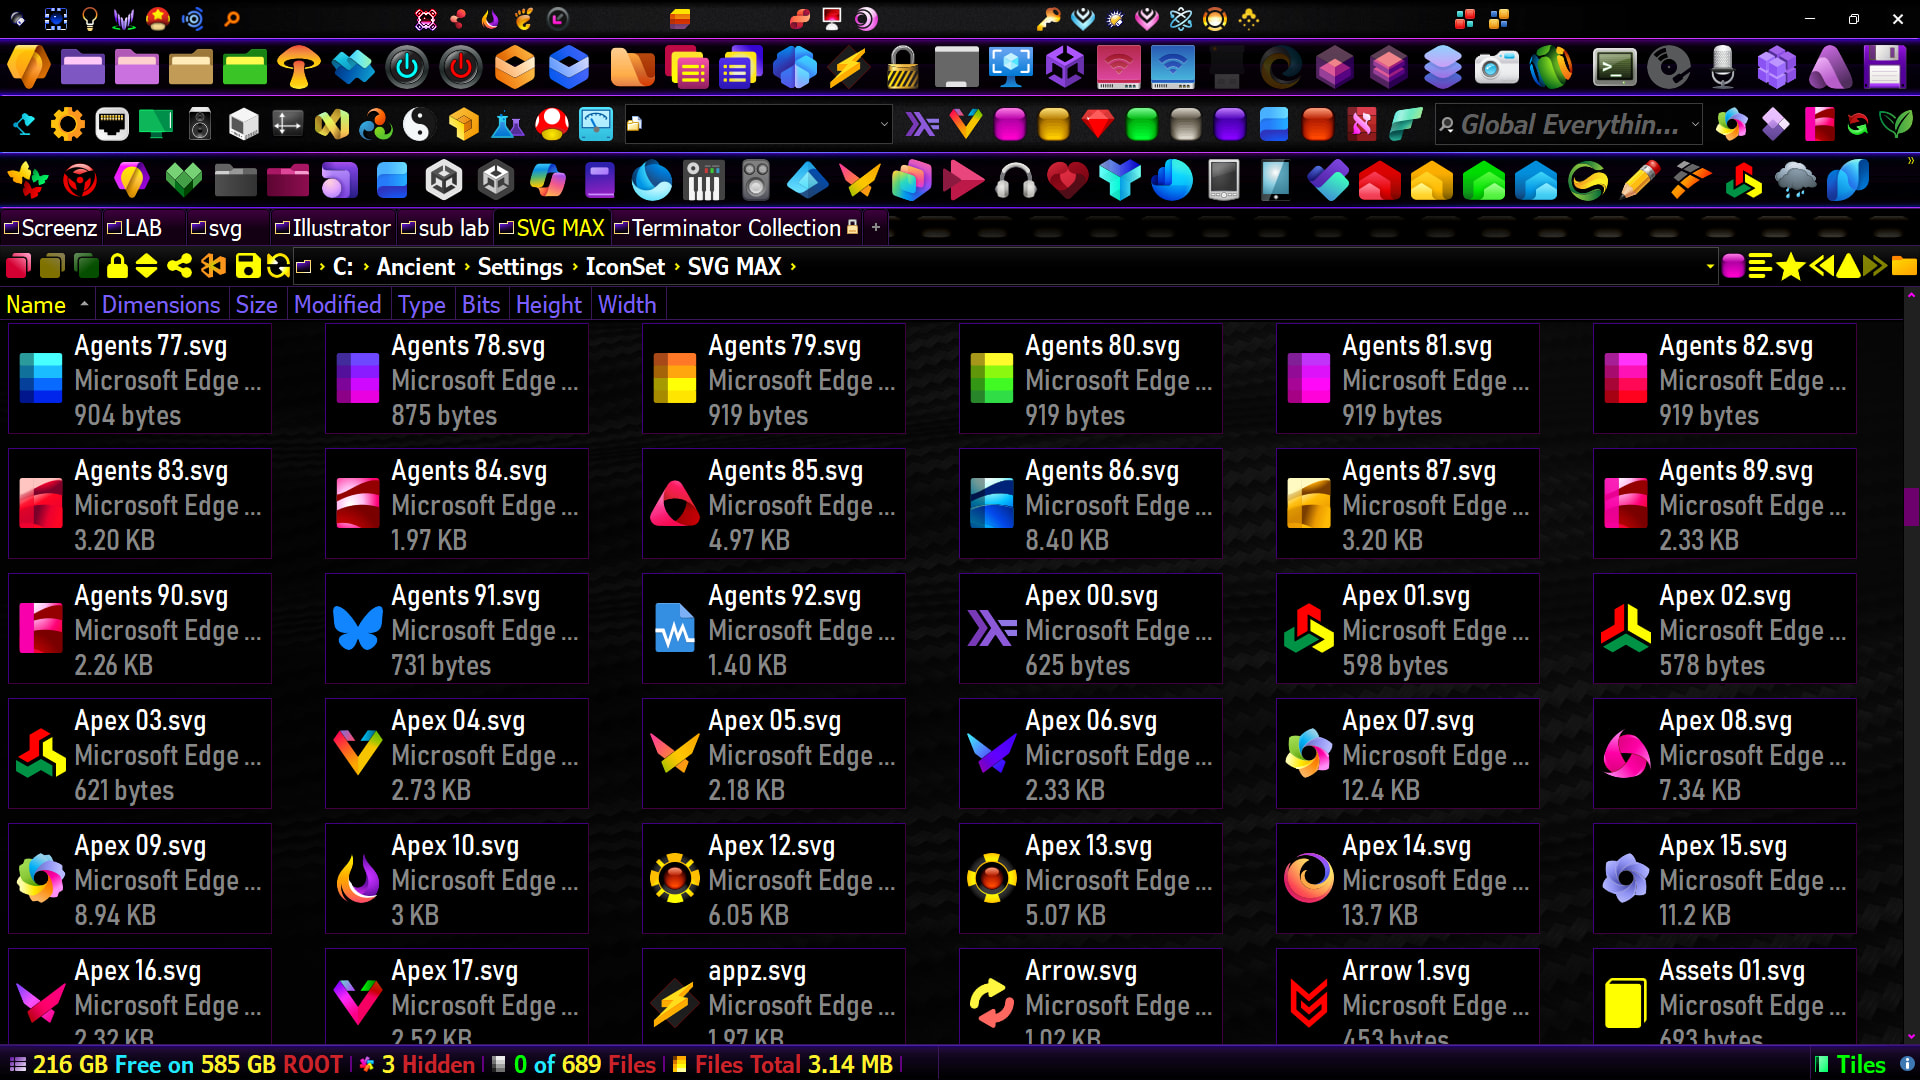Click the floppy disk save icon
This screenshot has width=1920, height=1080.
pos(1885,68)
